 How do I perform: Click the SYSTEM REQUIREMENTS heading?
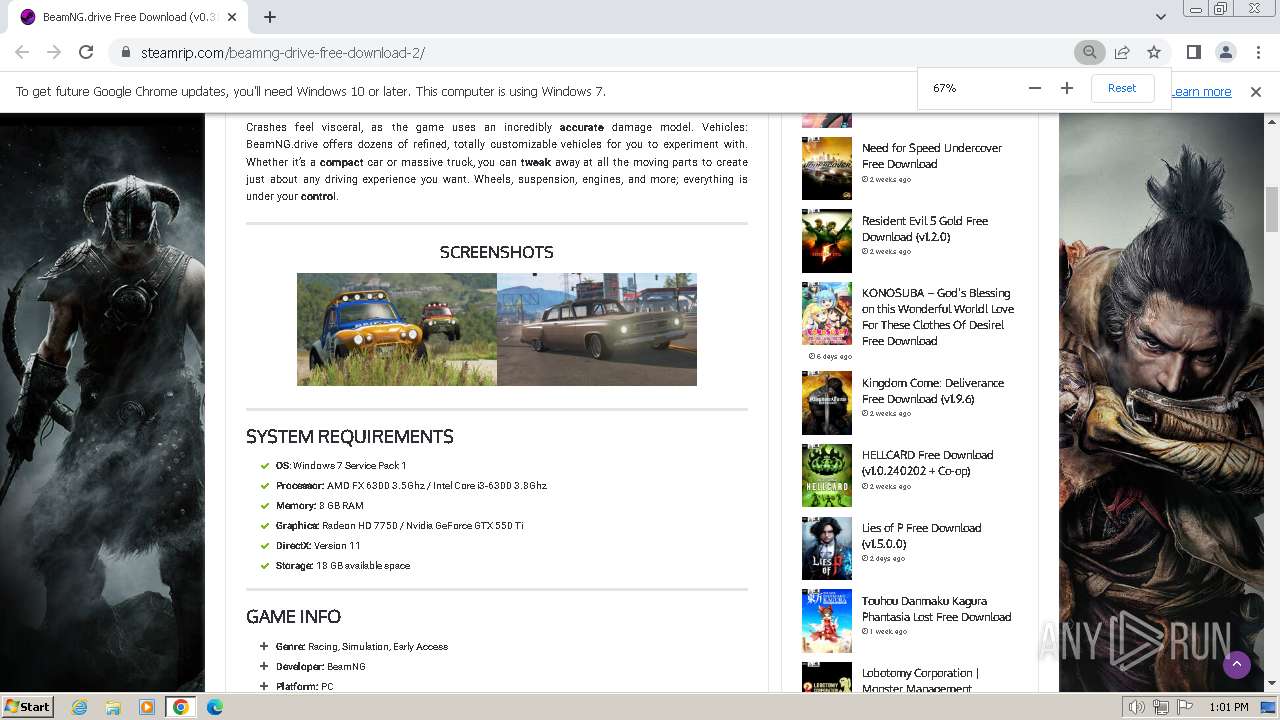[350, 436]
